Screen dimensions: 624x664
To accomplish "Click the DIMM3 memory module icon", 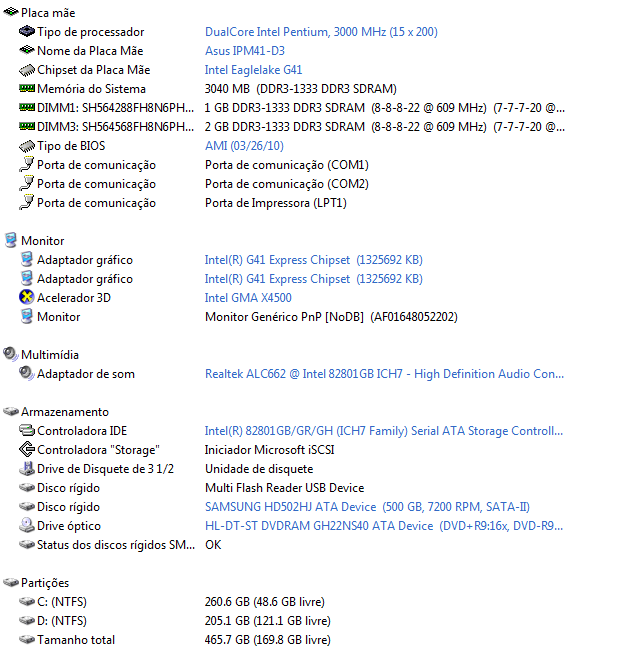I will click(27, 127).
